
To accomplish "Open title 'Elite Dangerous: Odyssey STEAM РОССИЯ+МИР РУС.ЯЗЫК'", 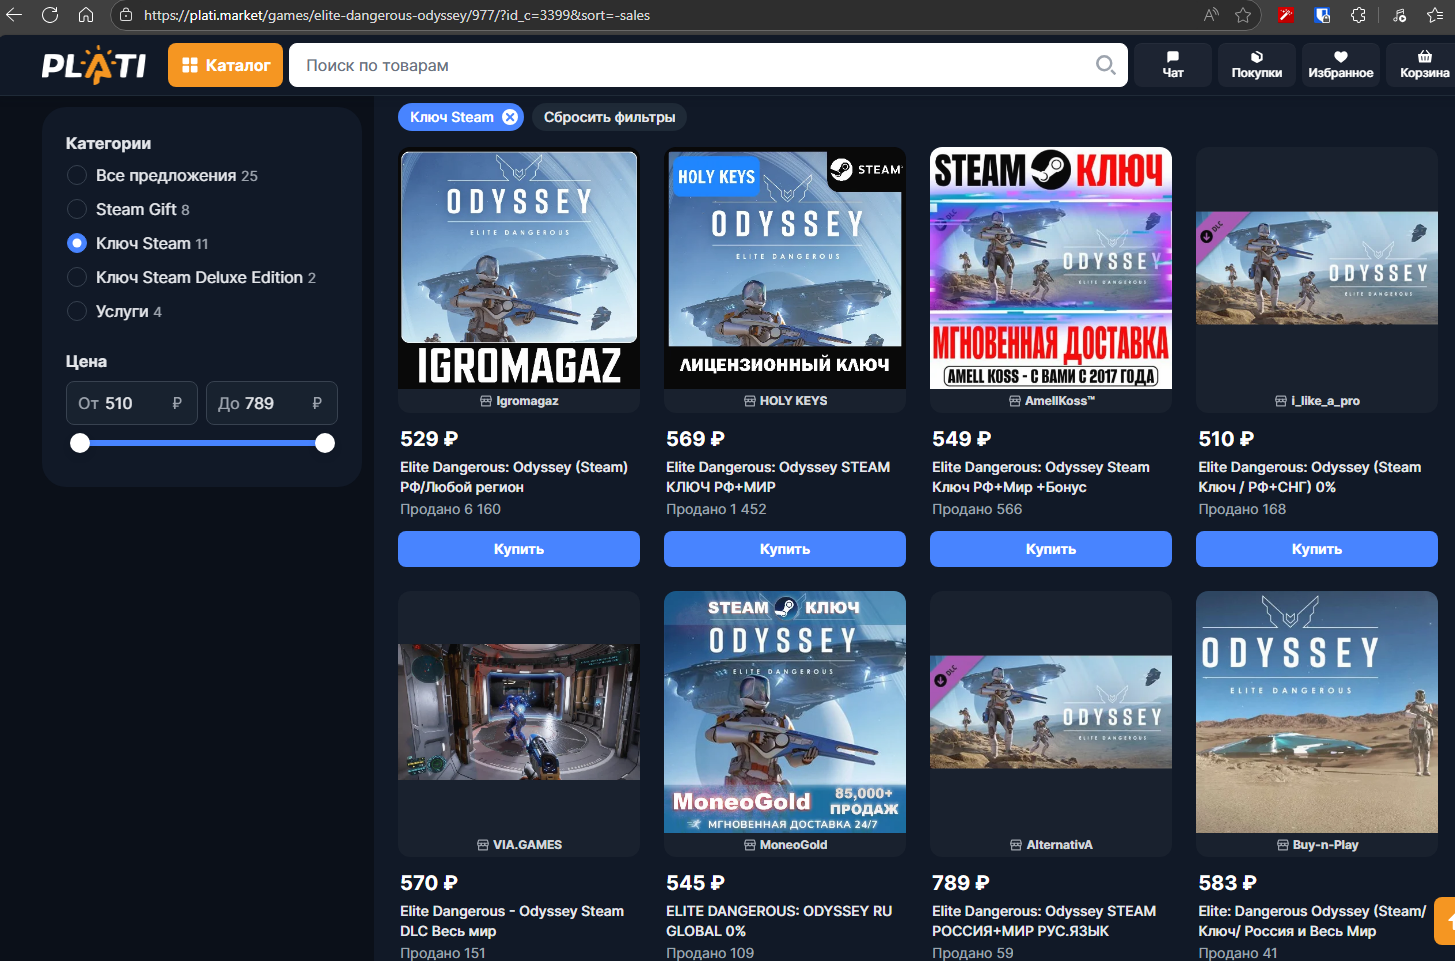I will tap(1044, 921).
